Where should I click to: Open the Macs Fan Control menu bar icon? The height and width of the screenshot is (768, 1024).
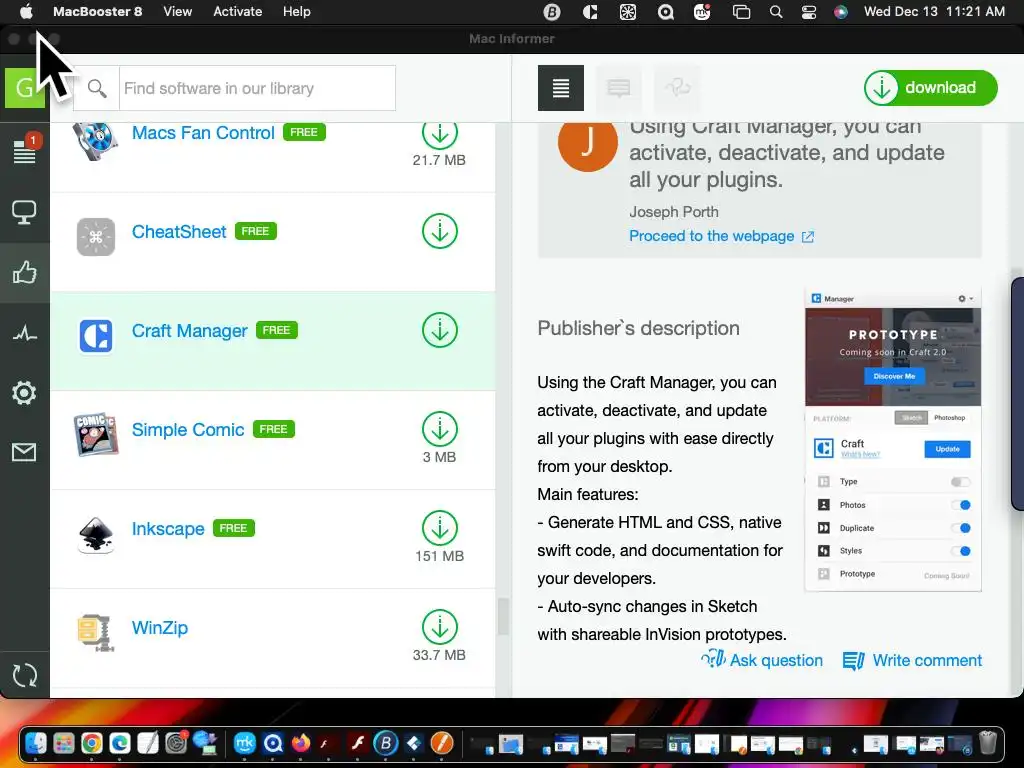[x=628, y=12]
